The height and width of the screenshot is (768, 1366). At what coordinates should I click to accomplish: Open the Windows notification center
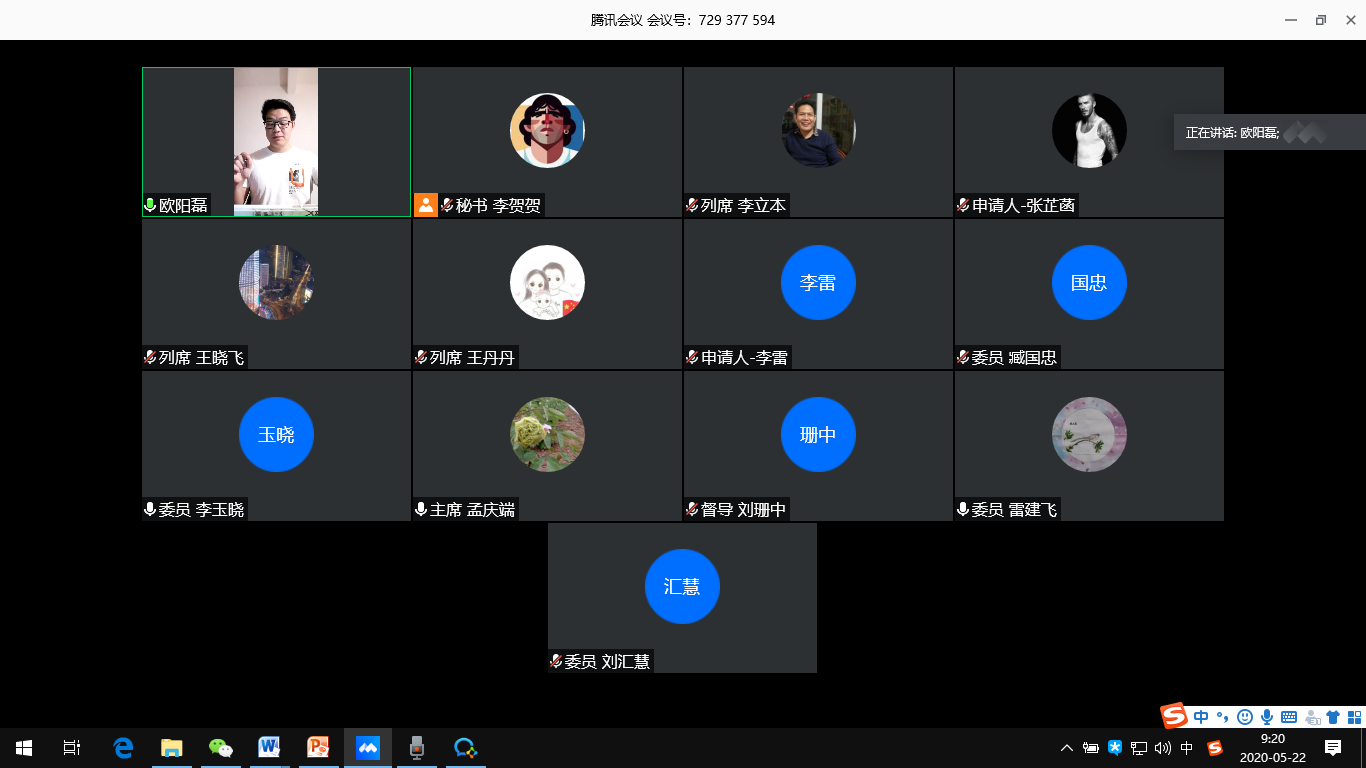[x=1333, y=747]
